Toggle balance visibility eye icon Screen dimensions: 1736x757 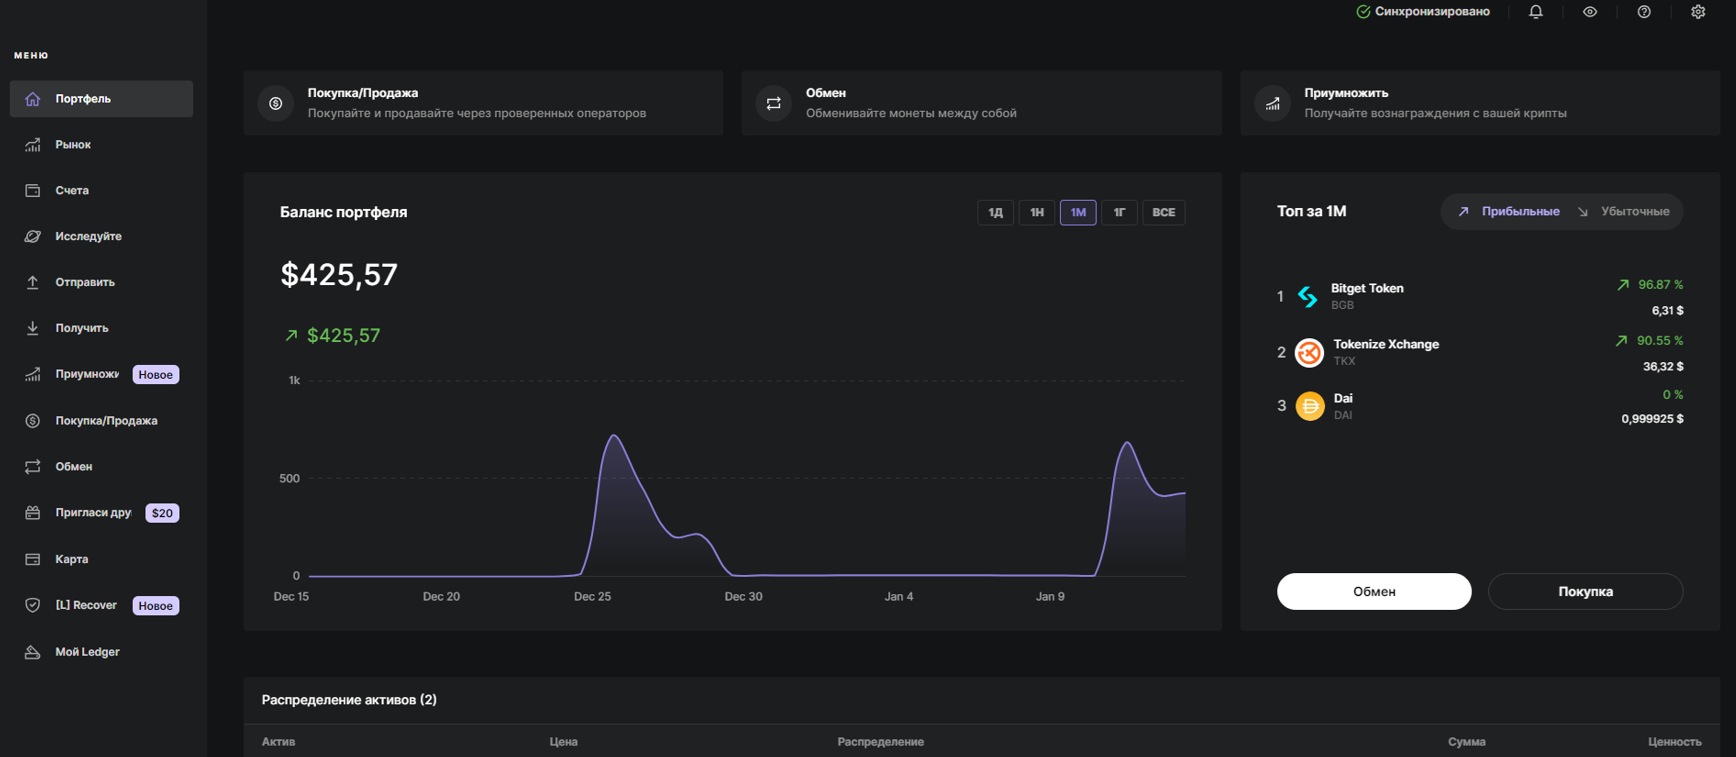(1590, 12)
